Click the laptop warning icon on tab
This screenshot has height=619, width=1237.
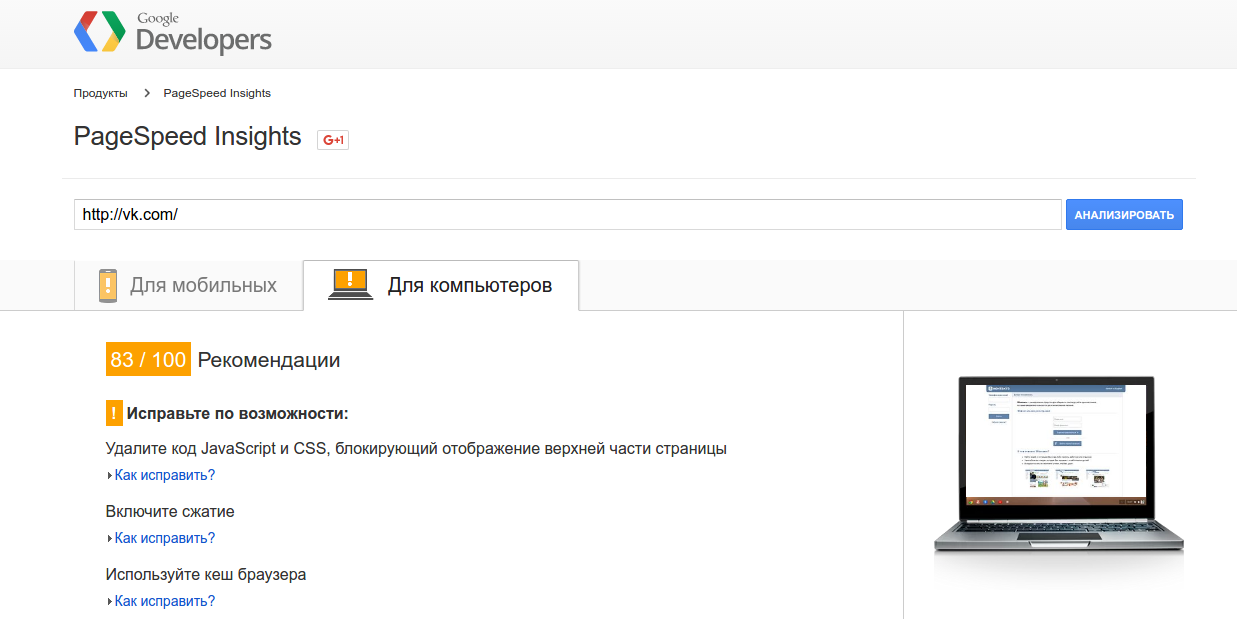coord(351,285)
